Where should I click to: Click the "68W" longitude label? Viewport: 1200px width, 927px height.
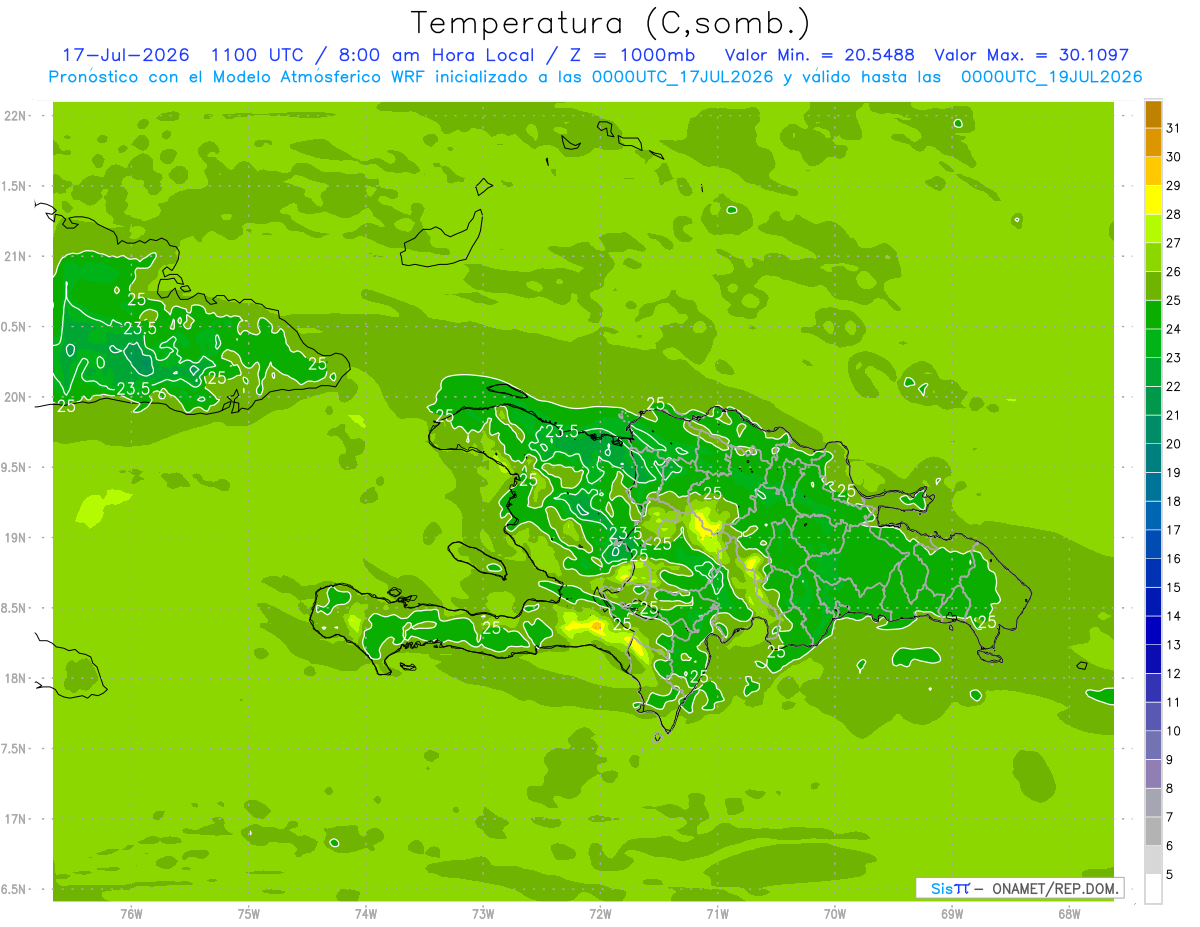(x=1069, y=913)
